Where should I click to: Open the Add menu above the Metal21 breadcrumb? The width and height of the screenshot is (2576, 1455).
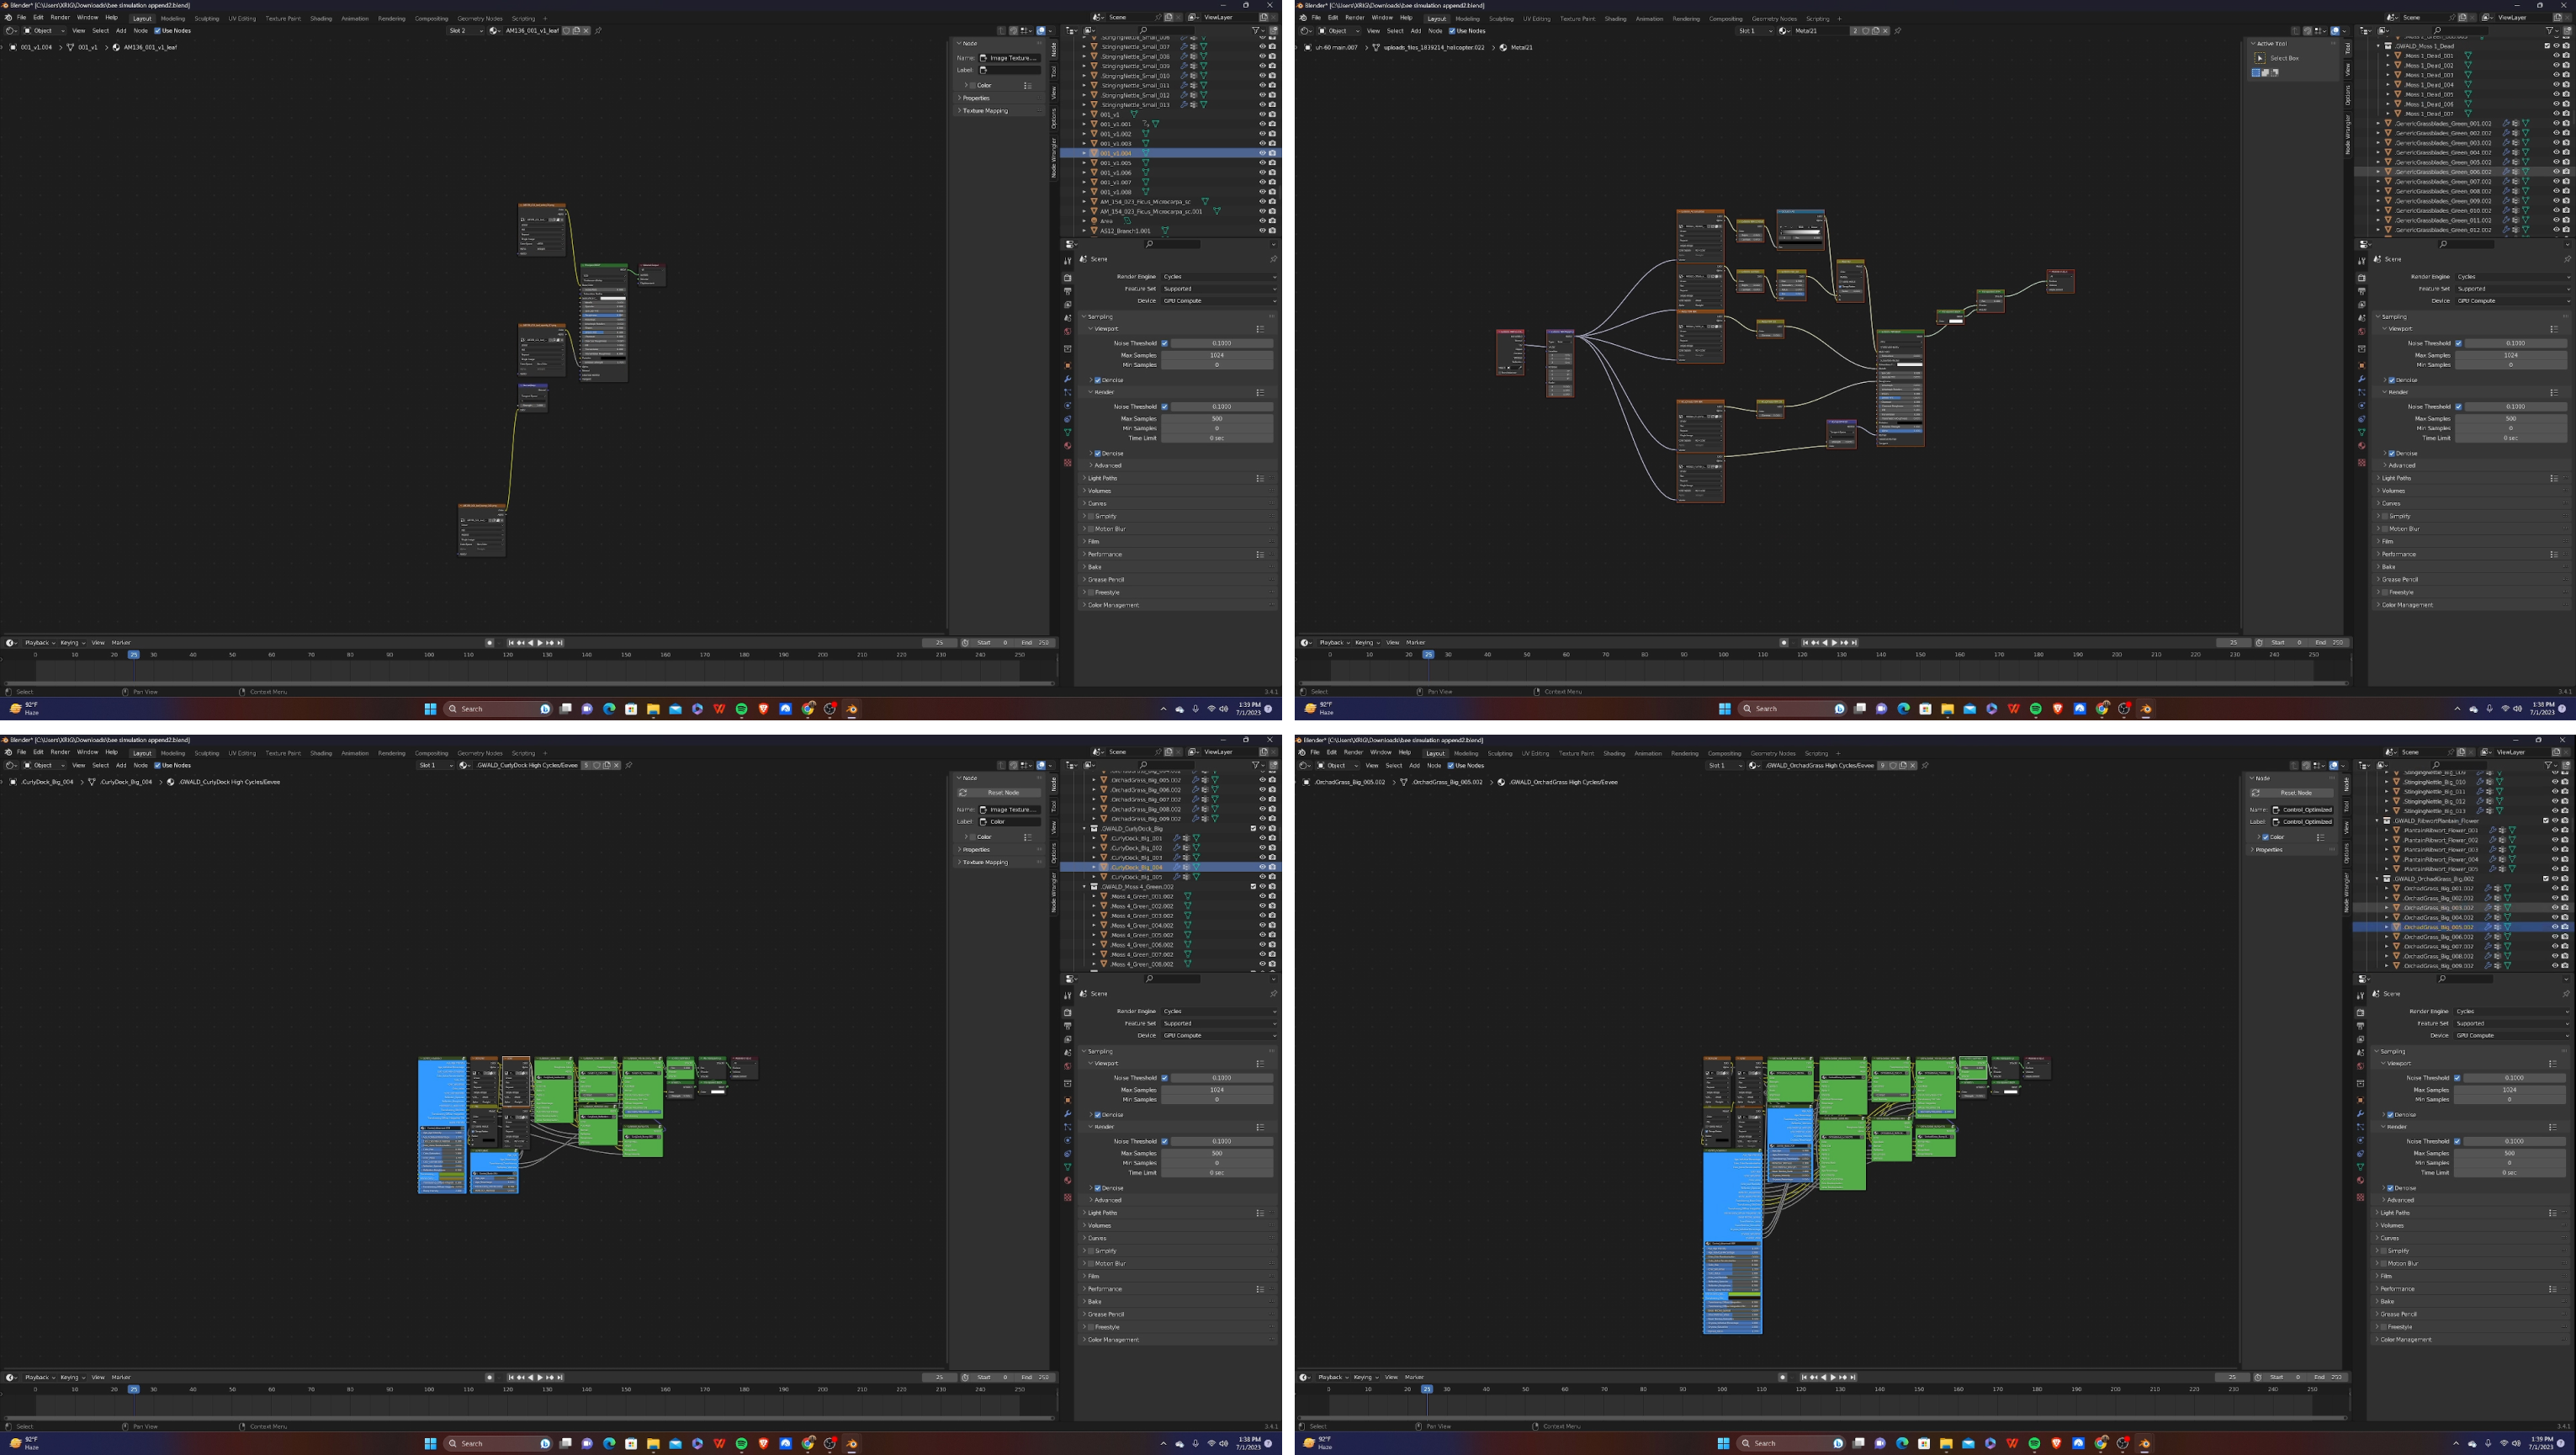point(1415,31)
